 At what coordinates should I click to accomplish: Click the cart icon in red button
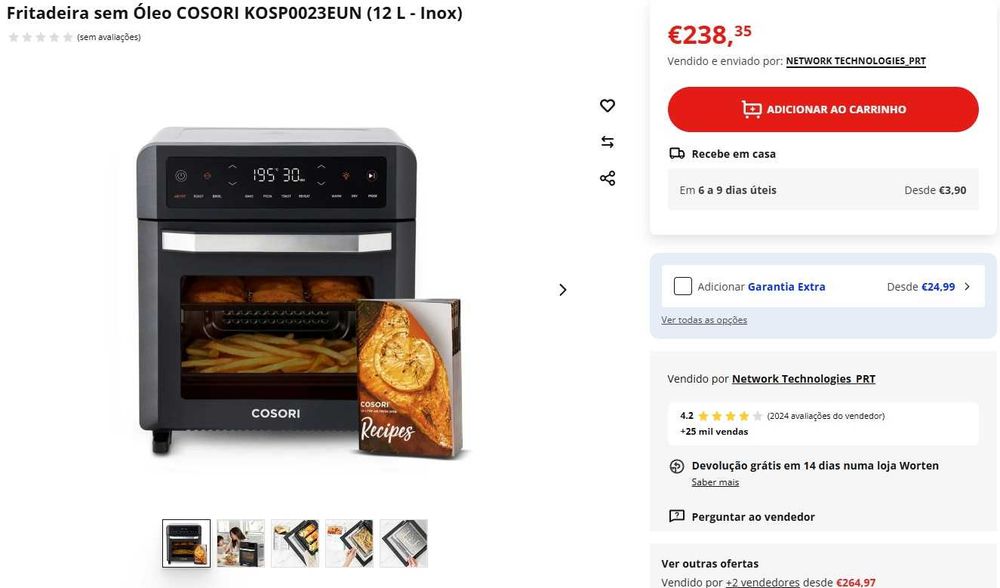[x=751, y=110]
